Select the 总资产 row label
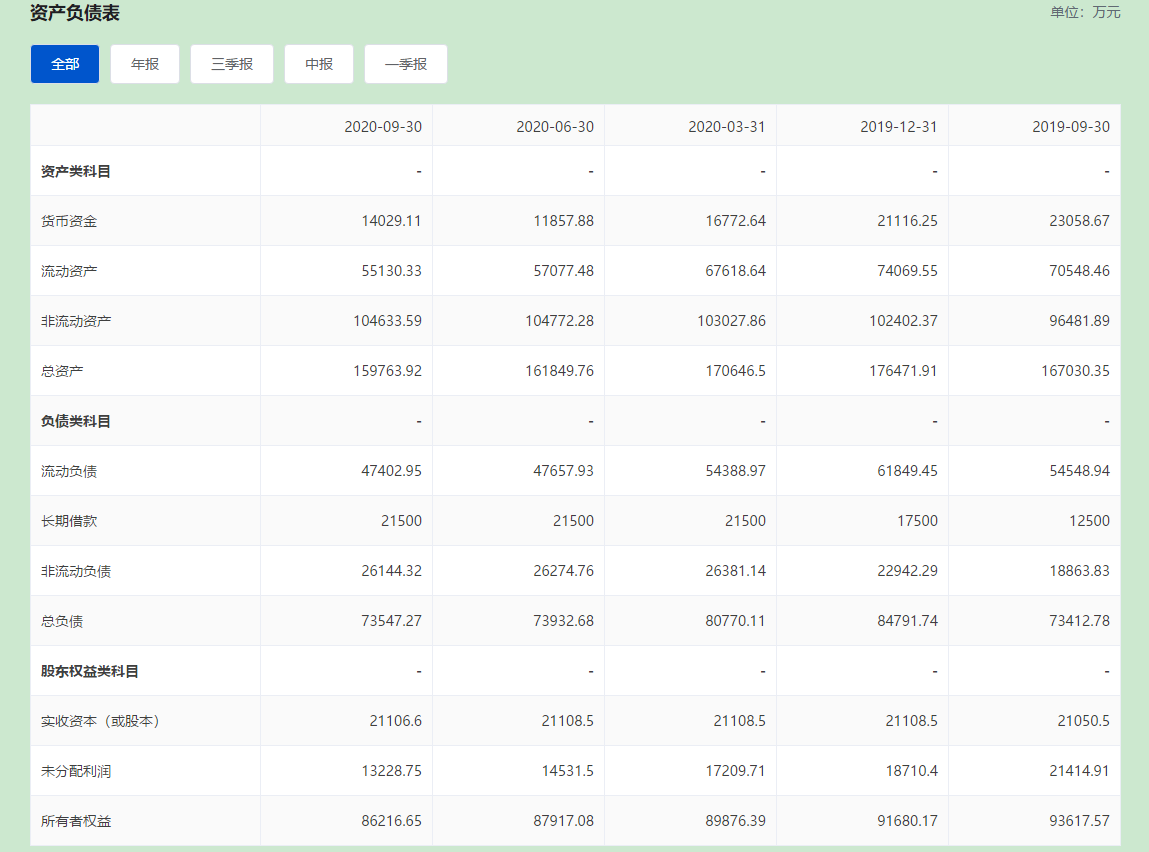The width and height of the screenshot is (1149, 852). click(62, 371)
